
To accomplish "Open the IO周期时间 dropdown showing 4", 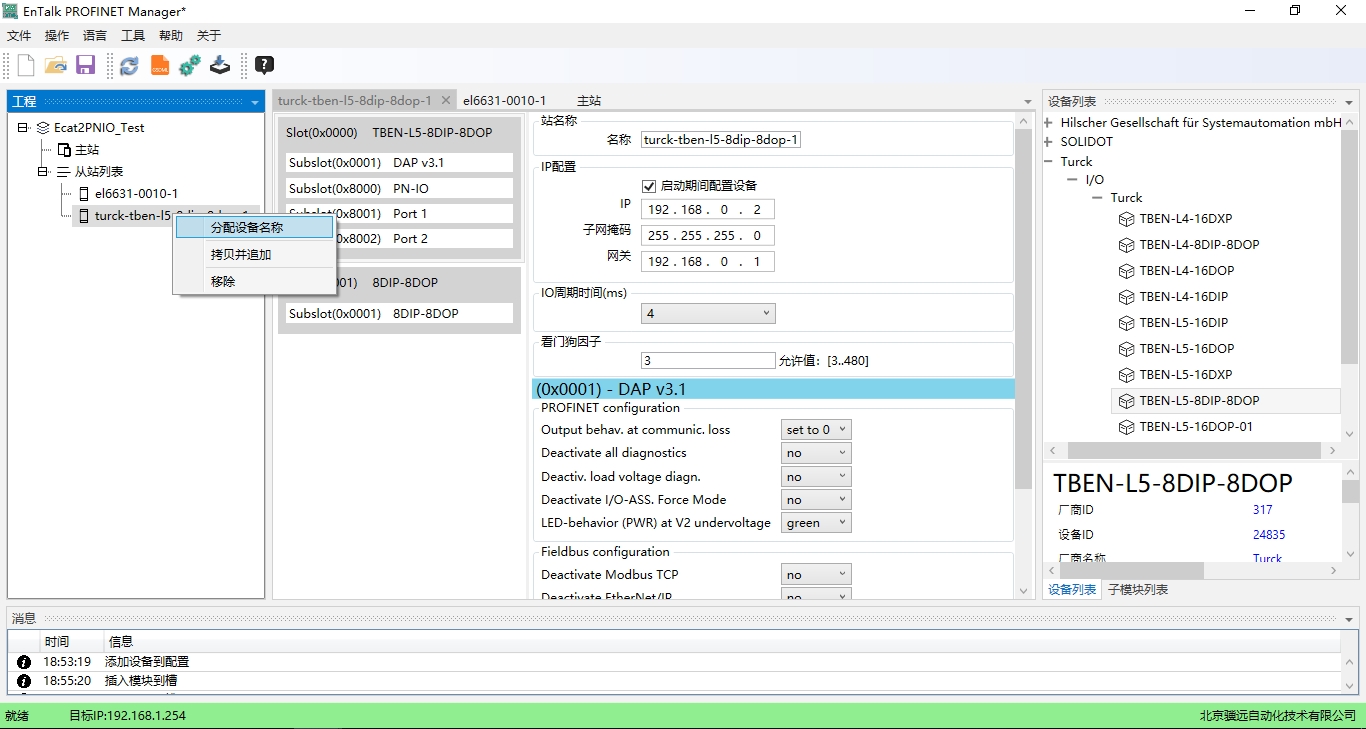I will (708, 314).
